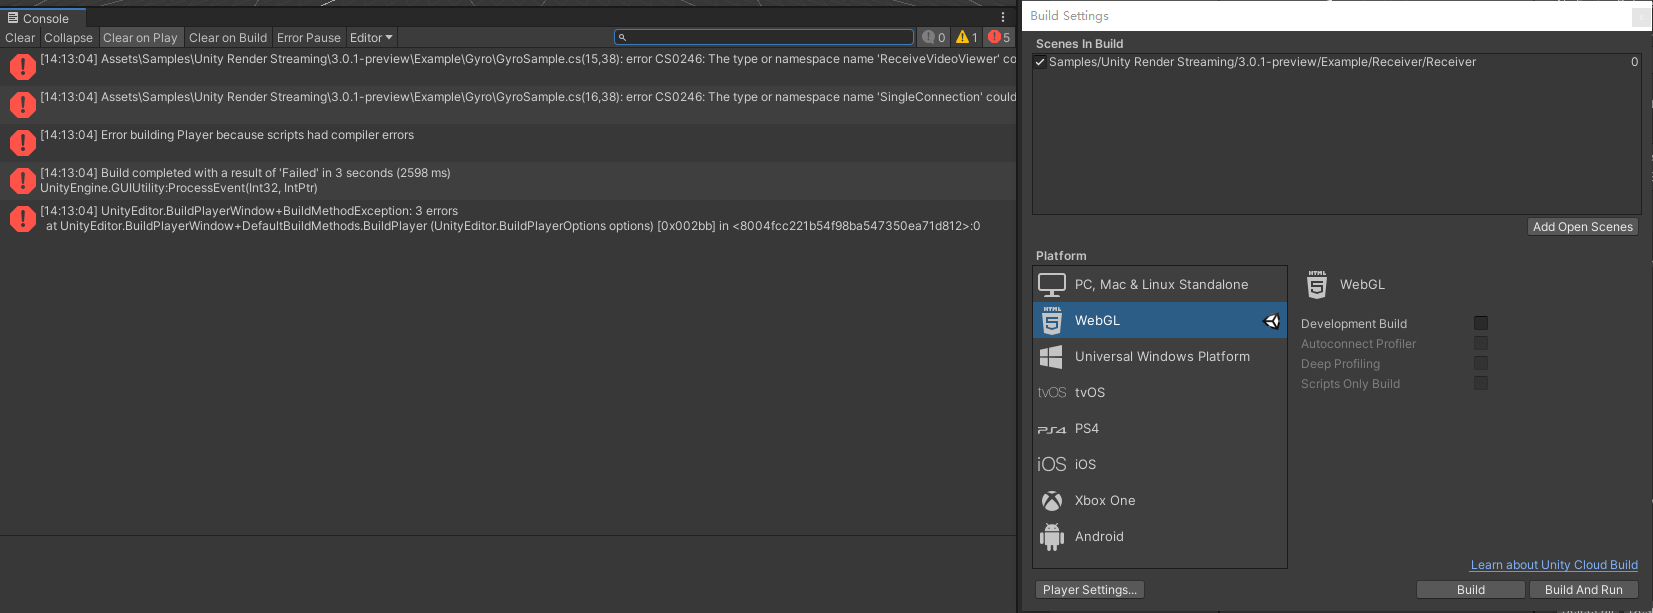This screenshot has width=1653, height=613.
Task: Open the Console panel three-dot menu
Action: (1003, 17)
